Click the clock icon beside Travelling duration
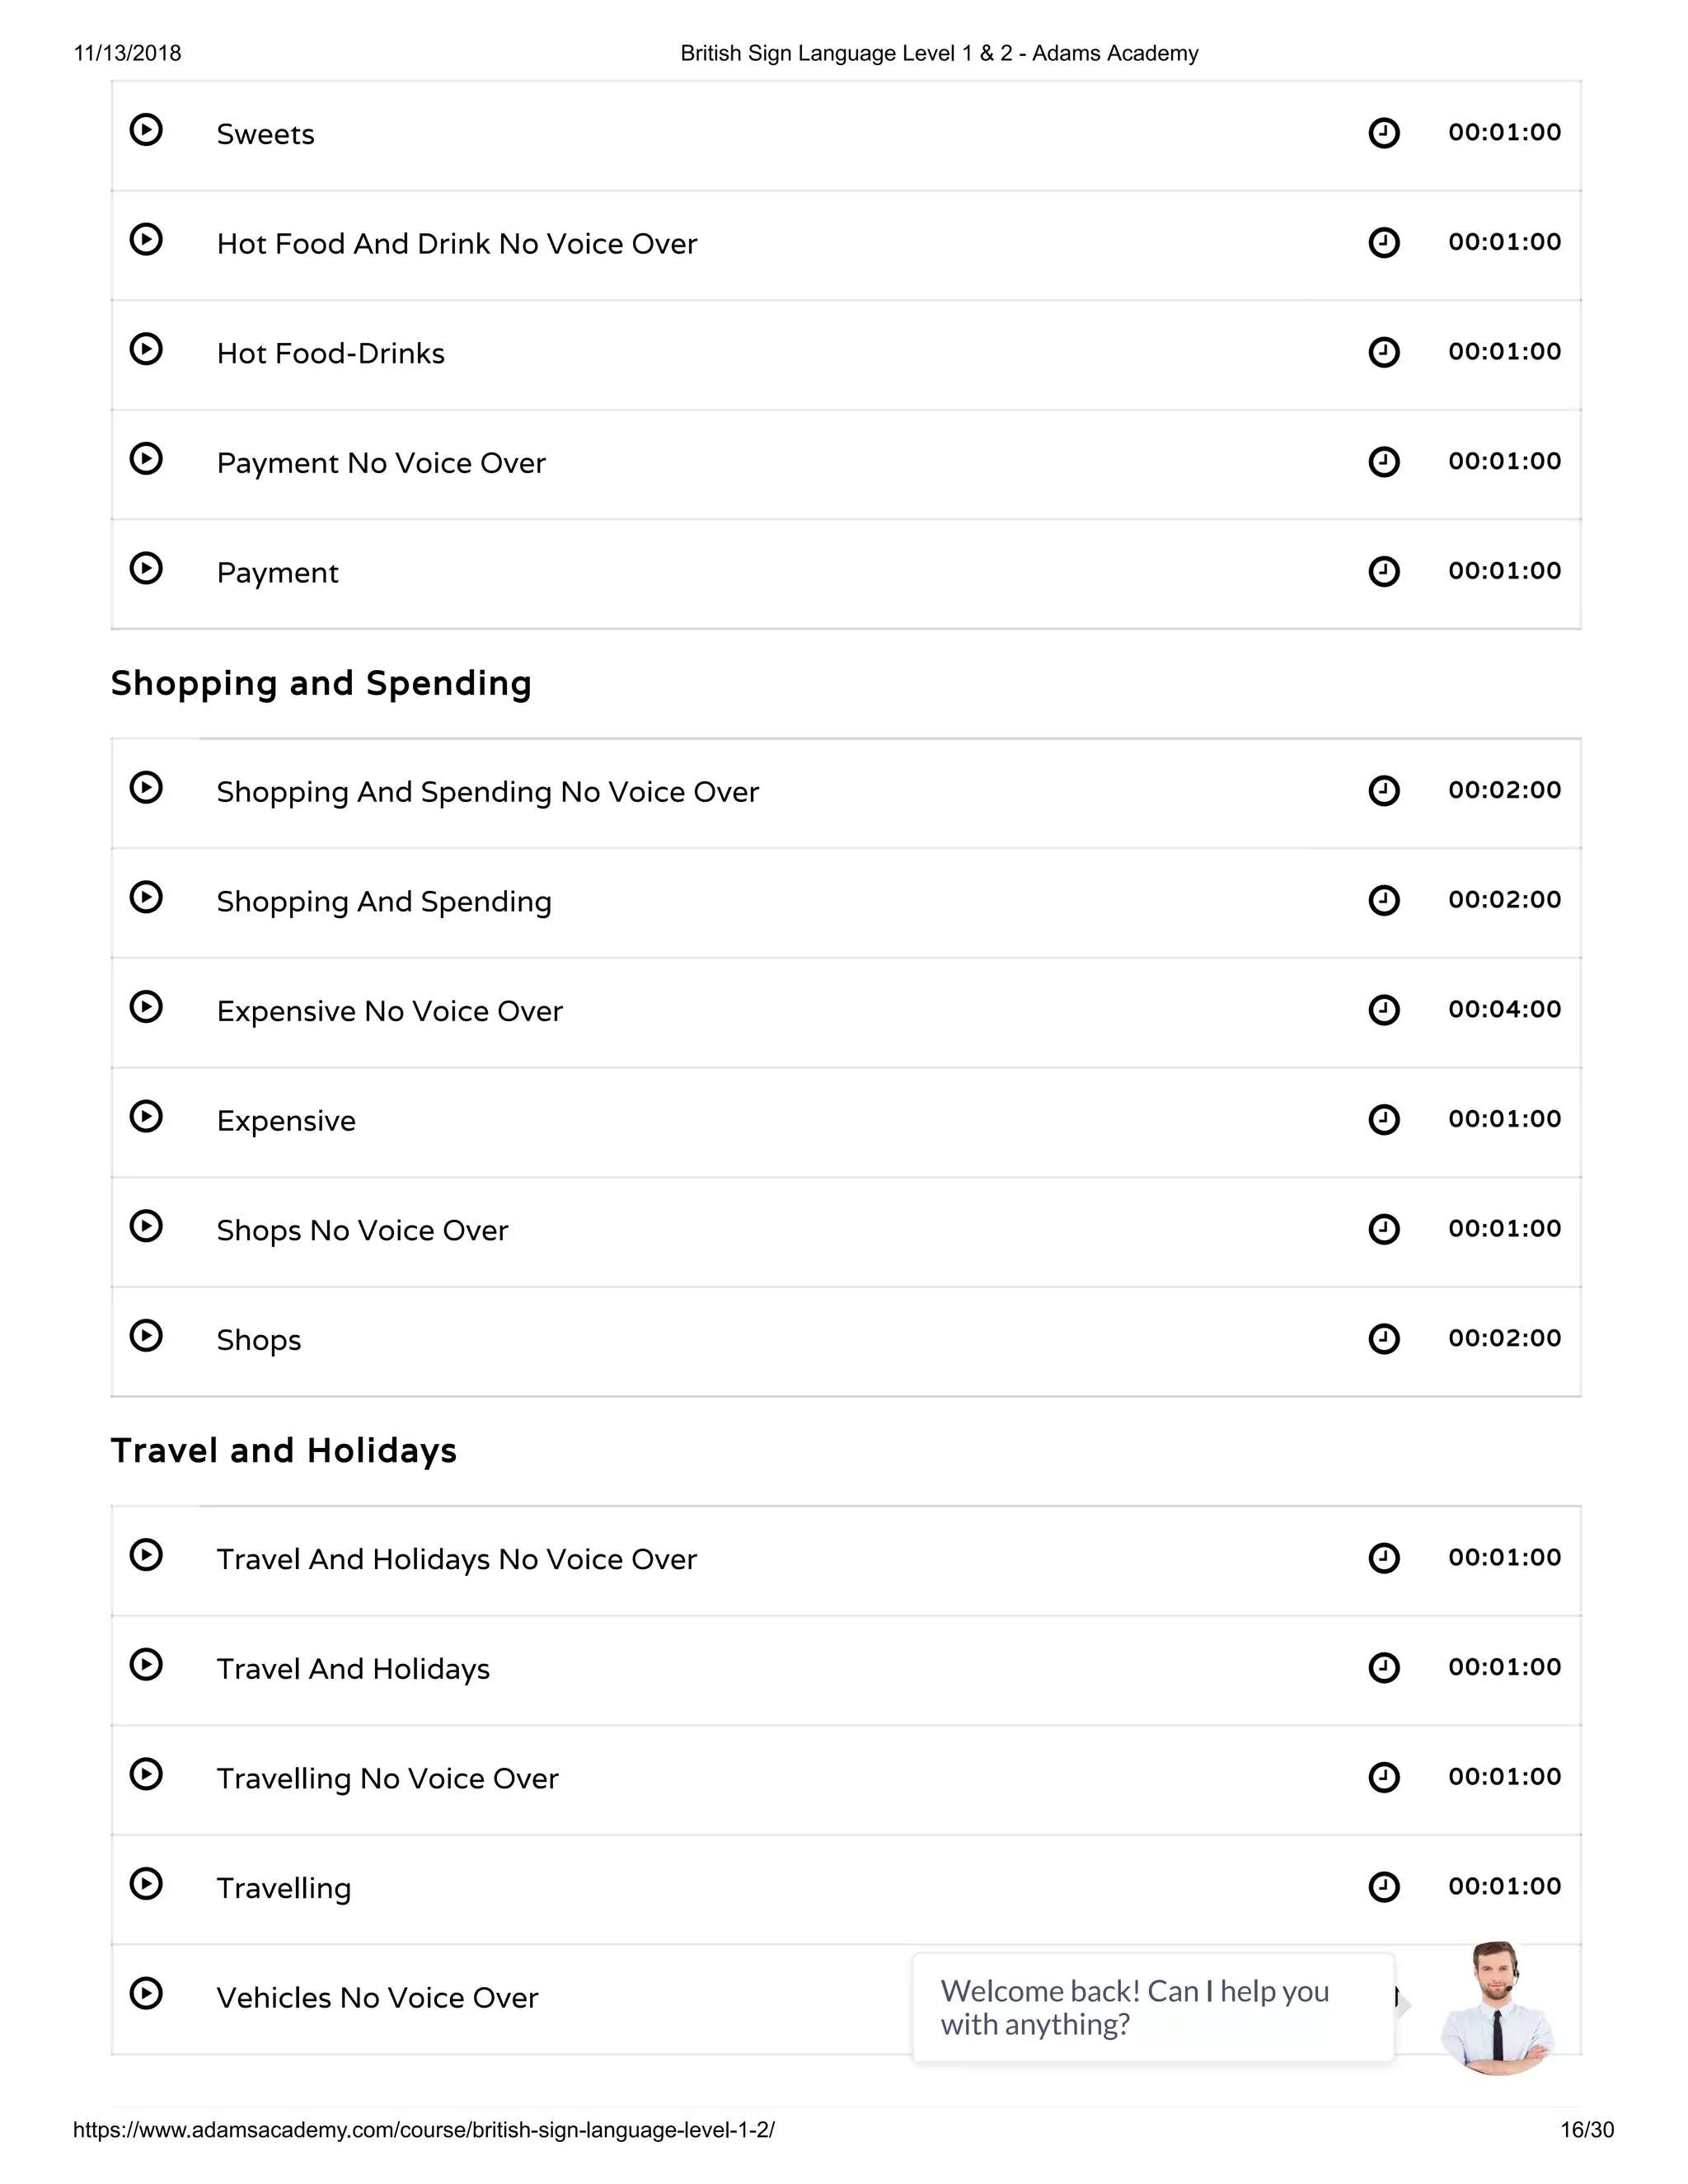This screenshot has height=2184, width=1688. coord(1384,1887)
